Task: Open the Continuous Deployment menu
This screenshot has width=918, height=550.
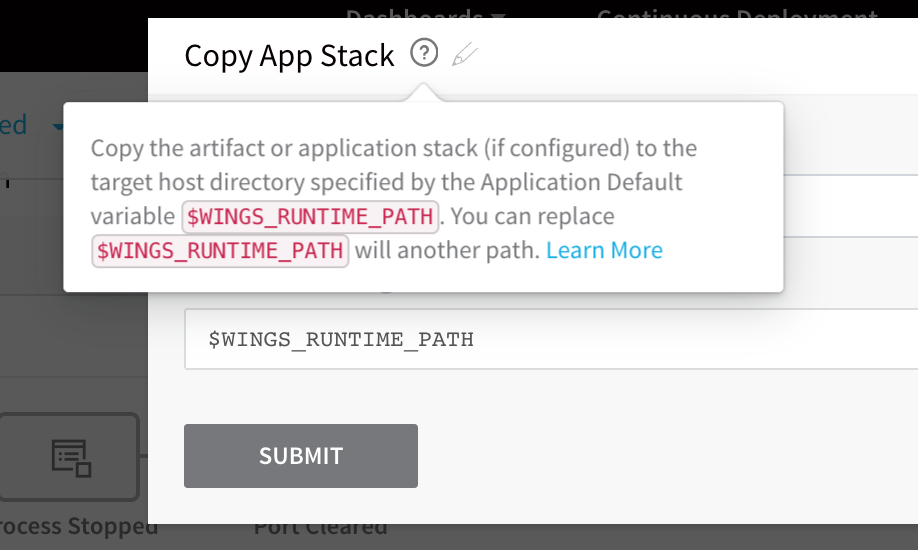Action: 737,13
